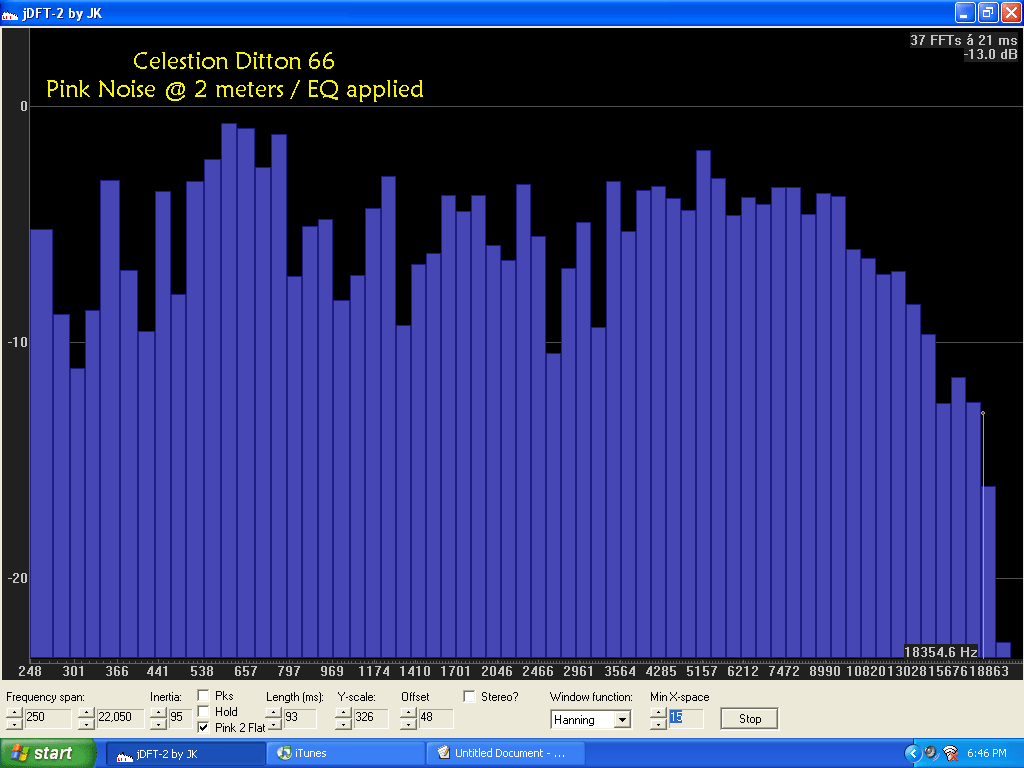This screenshot has height=768, width=1024.
Task: Increase Min X-space with up arrow
Action: [658, 713]
